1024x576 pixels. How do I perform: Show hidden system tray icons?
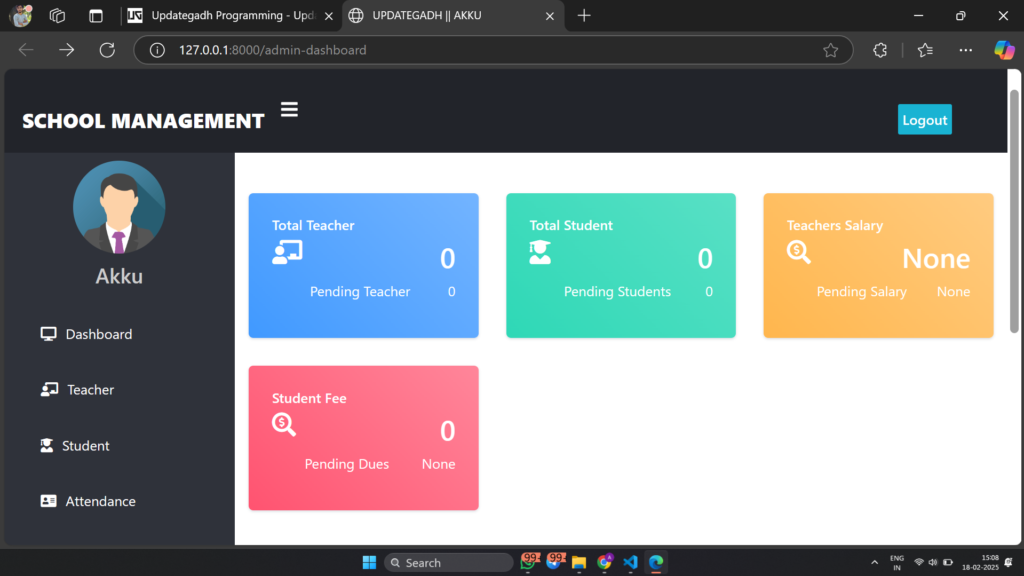click(x=874, y=562)
